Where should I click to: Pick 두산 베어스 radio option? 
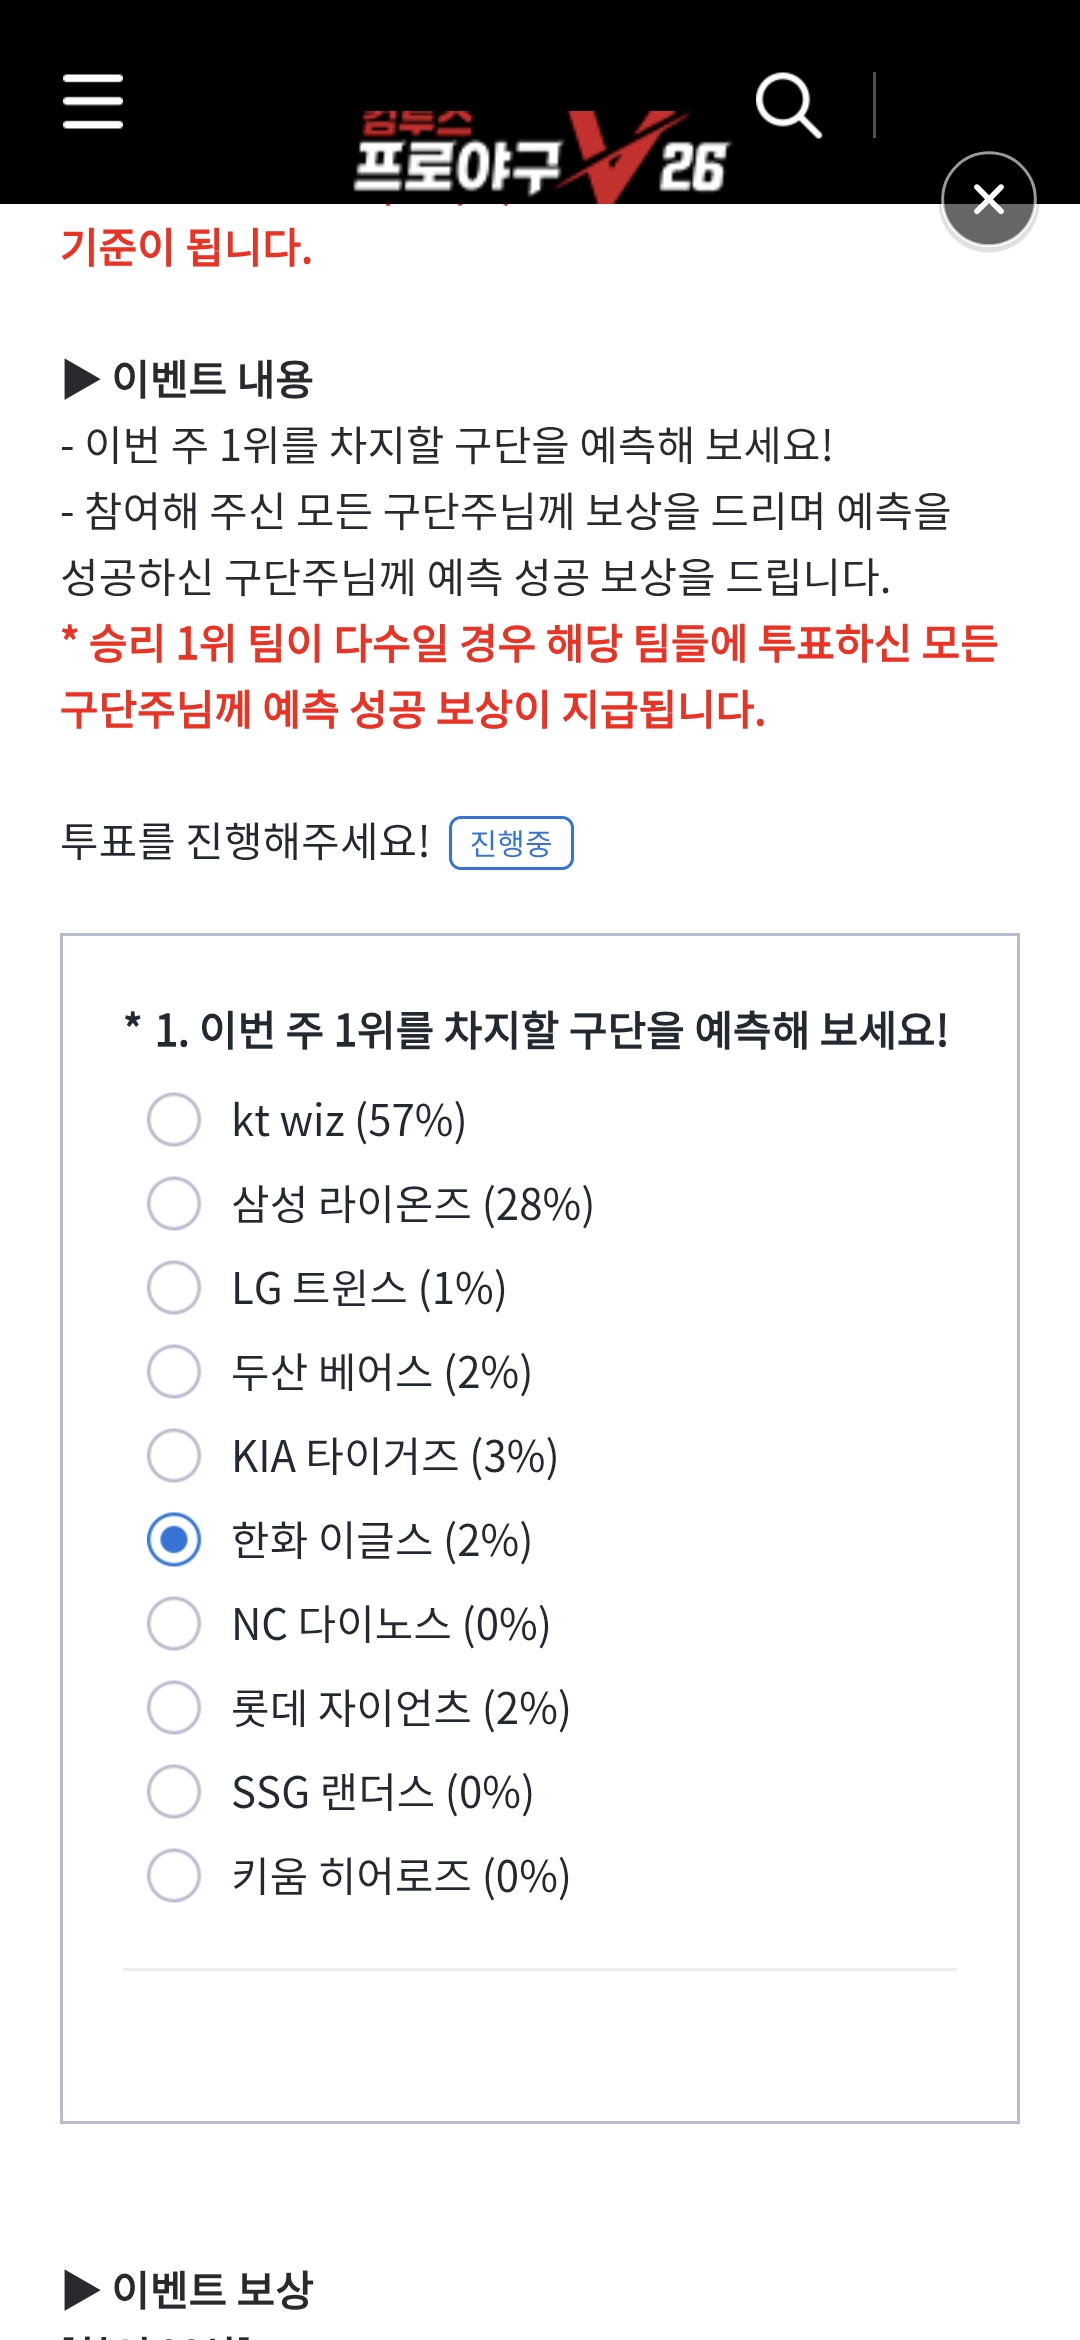tap(174, 1371)
